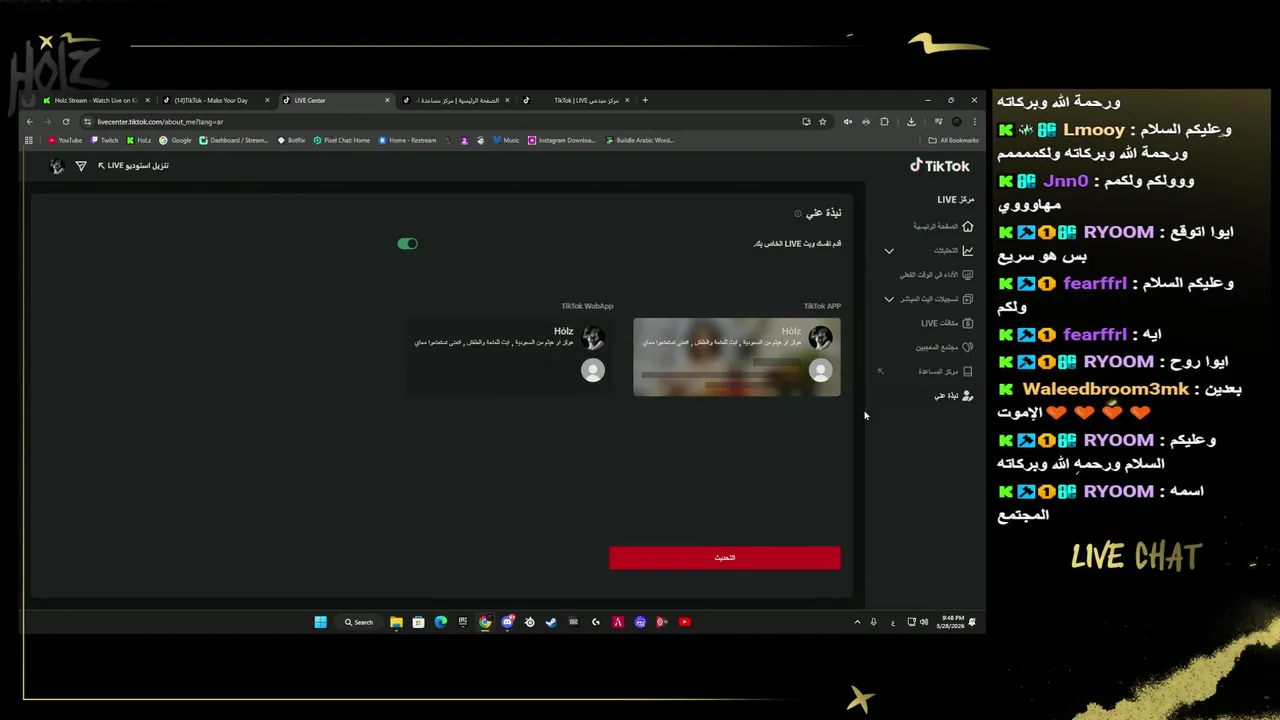Click the info icon beside About Me heading

tap(798, 213)
